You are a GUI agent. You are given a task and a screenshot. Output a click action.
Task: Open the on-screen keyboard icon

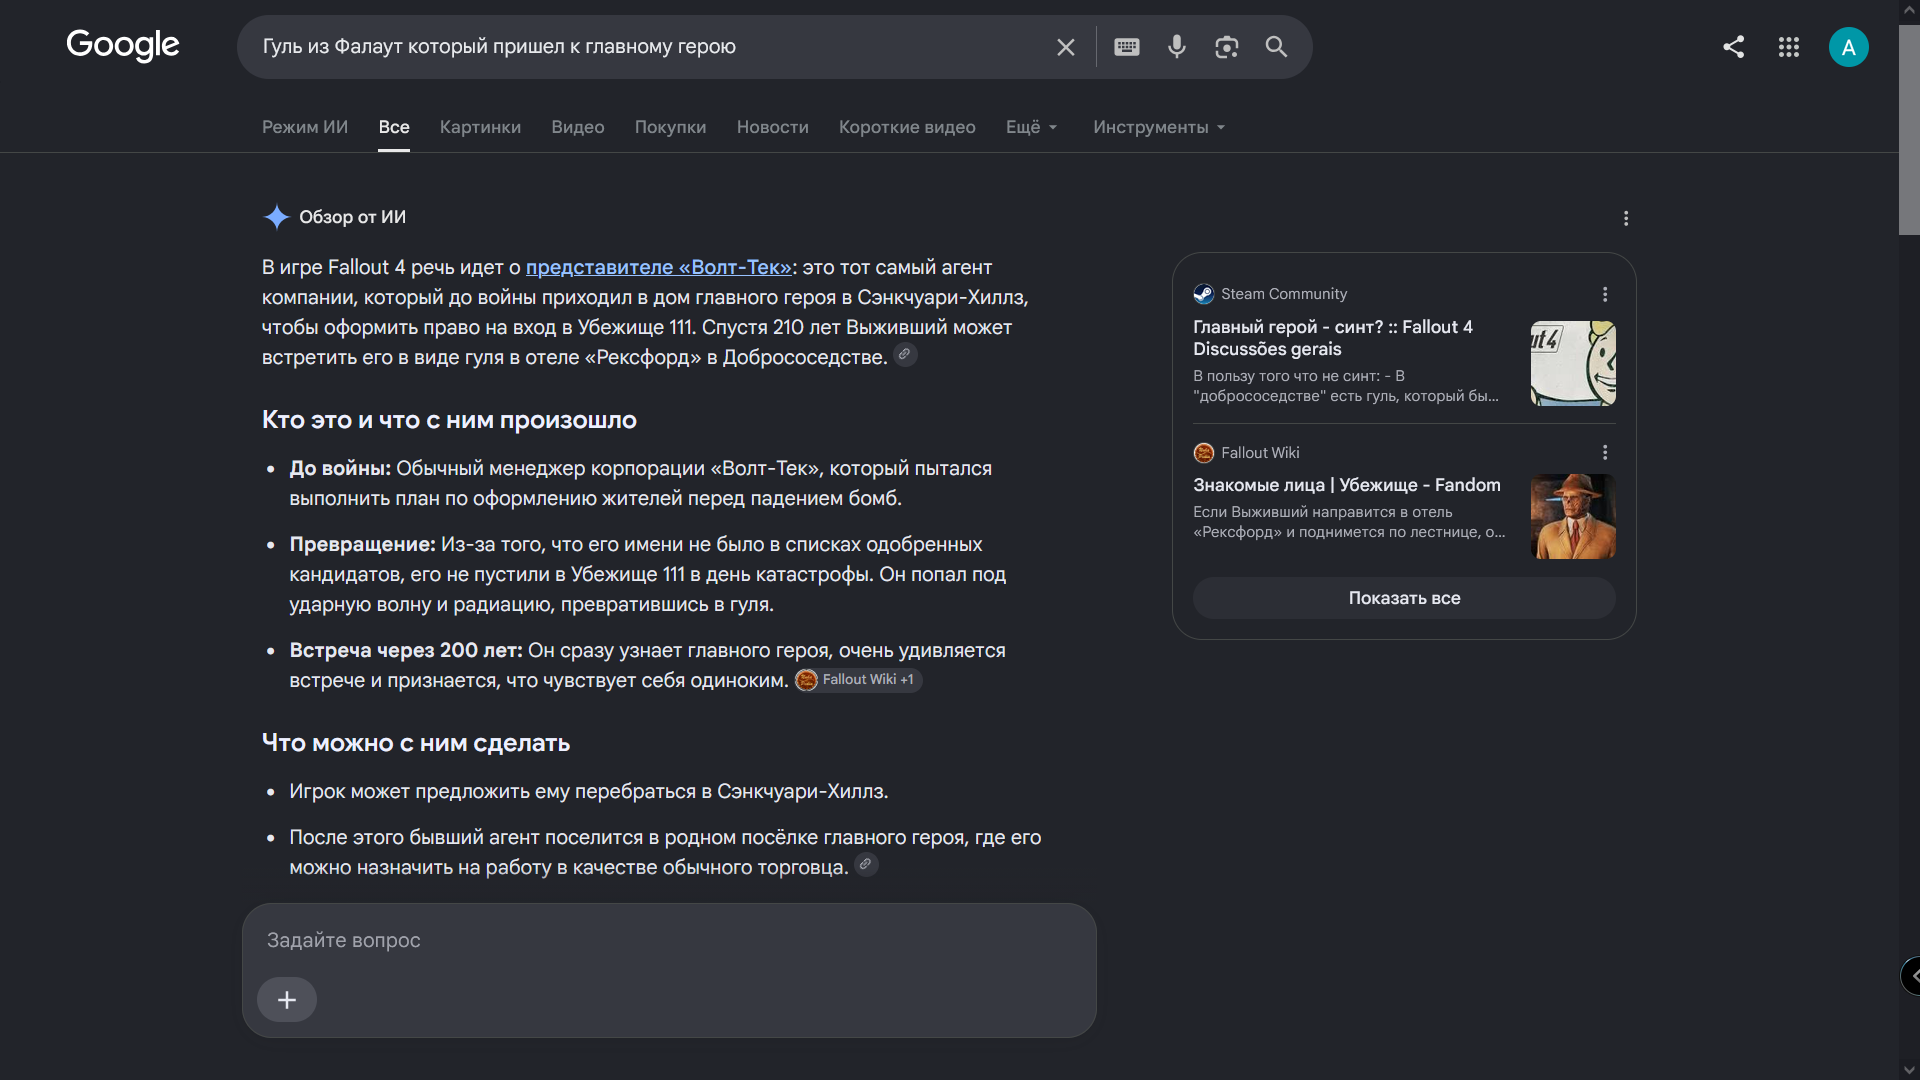(1127, 47)
